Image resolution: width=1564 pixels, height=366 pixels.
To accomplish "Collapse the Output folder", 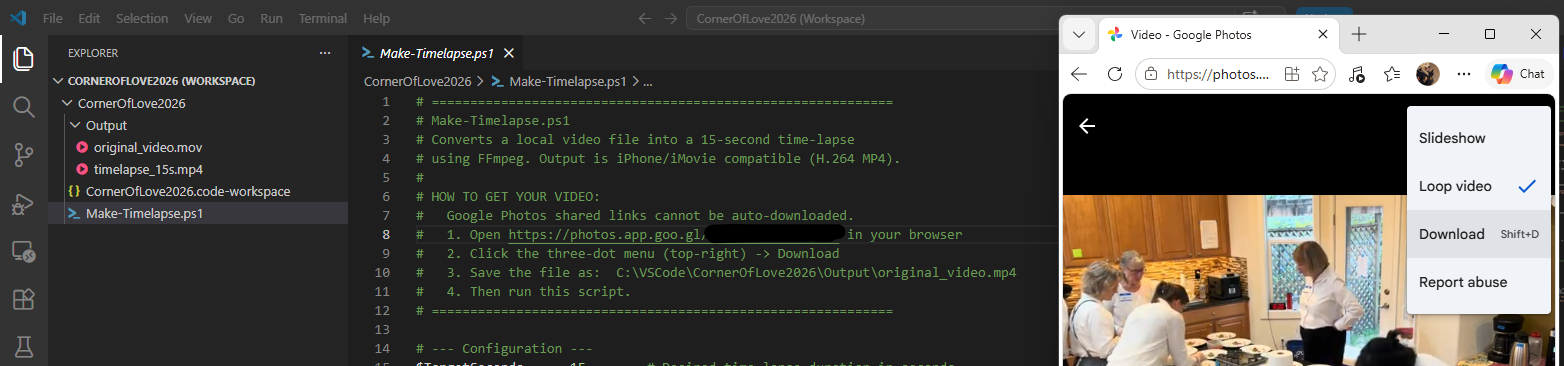I will [198, 125].
